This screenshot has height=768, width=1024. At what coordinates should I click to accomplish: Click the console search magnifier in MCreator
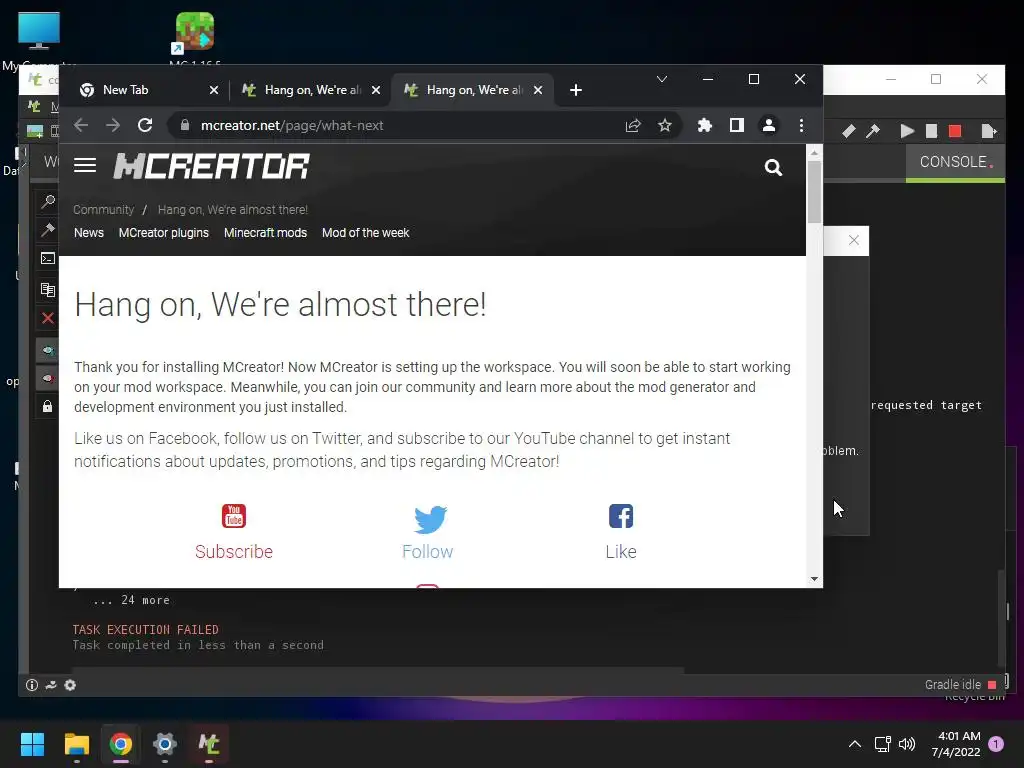coord(48,202)
